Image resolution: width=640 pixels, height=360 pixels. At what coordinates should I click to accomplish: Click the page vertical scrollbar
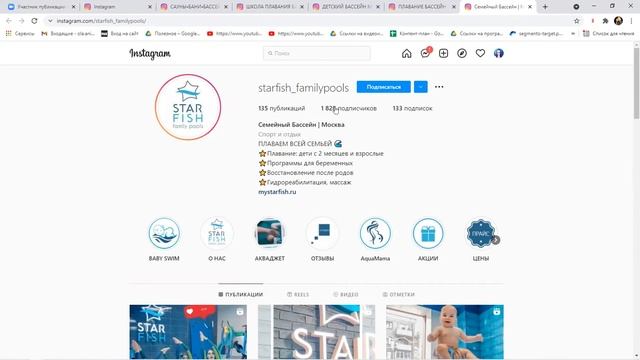[636, 84]
